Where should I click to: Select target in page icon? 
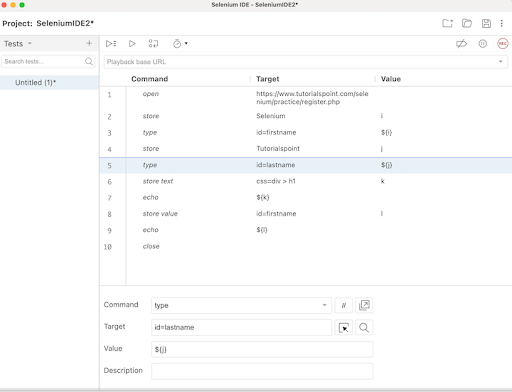coord(343,328)
